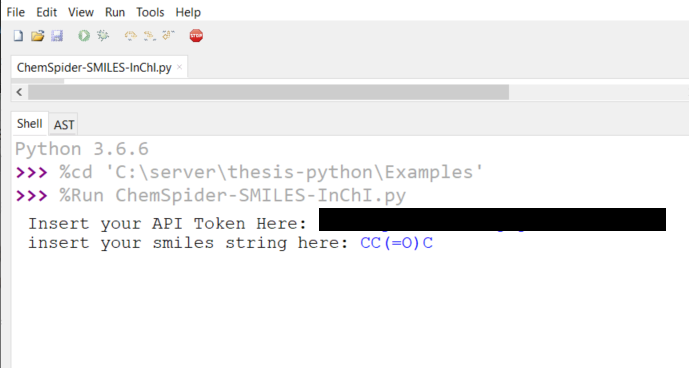The image size is (689, 368).
Task: Close the ChemSpider-SMILES-InChI.py editor tab
Action: [x=179, y=67]
